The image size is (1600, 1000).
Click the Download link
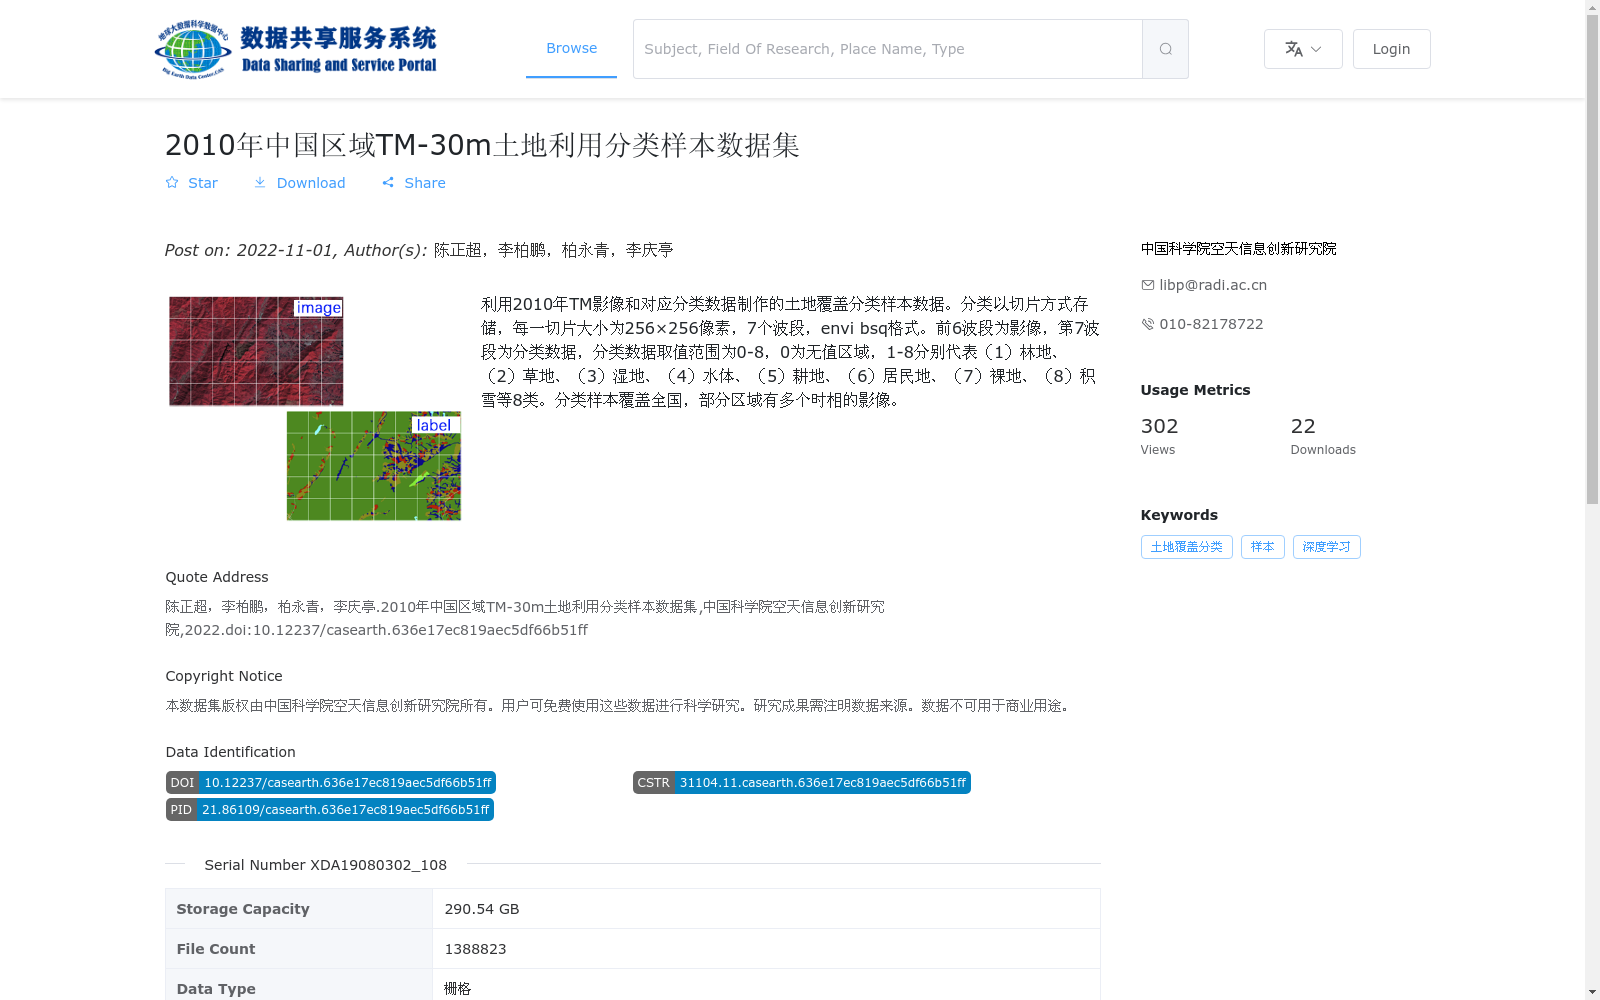point(311,183)
